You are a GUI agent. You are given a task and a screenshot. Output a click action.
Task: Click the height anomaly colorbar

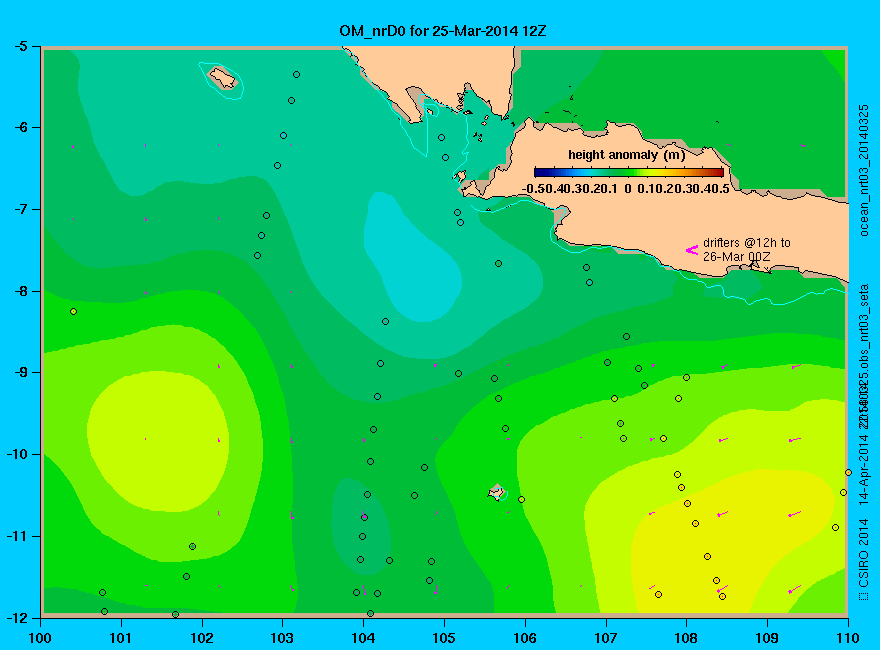(x=629, y=172)
